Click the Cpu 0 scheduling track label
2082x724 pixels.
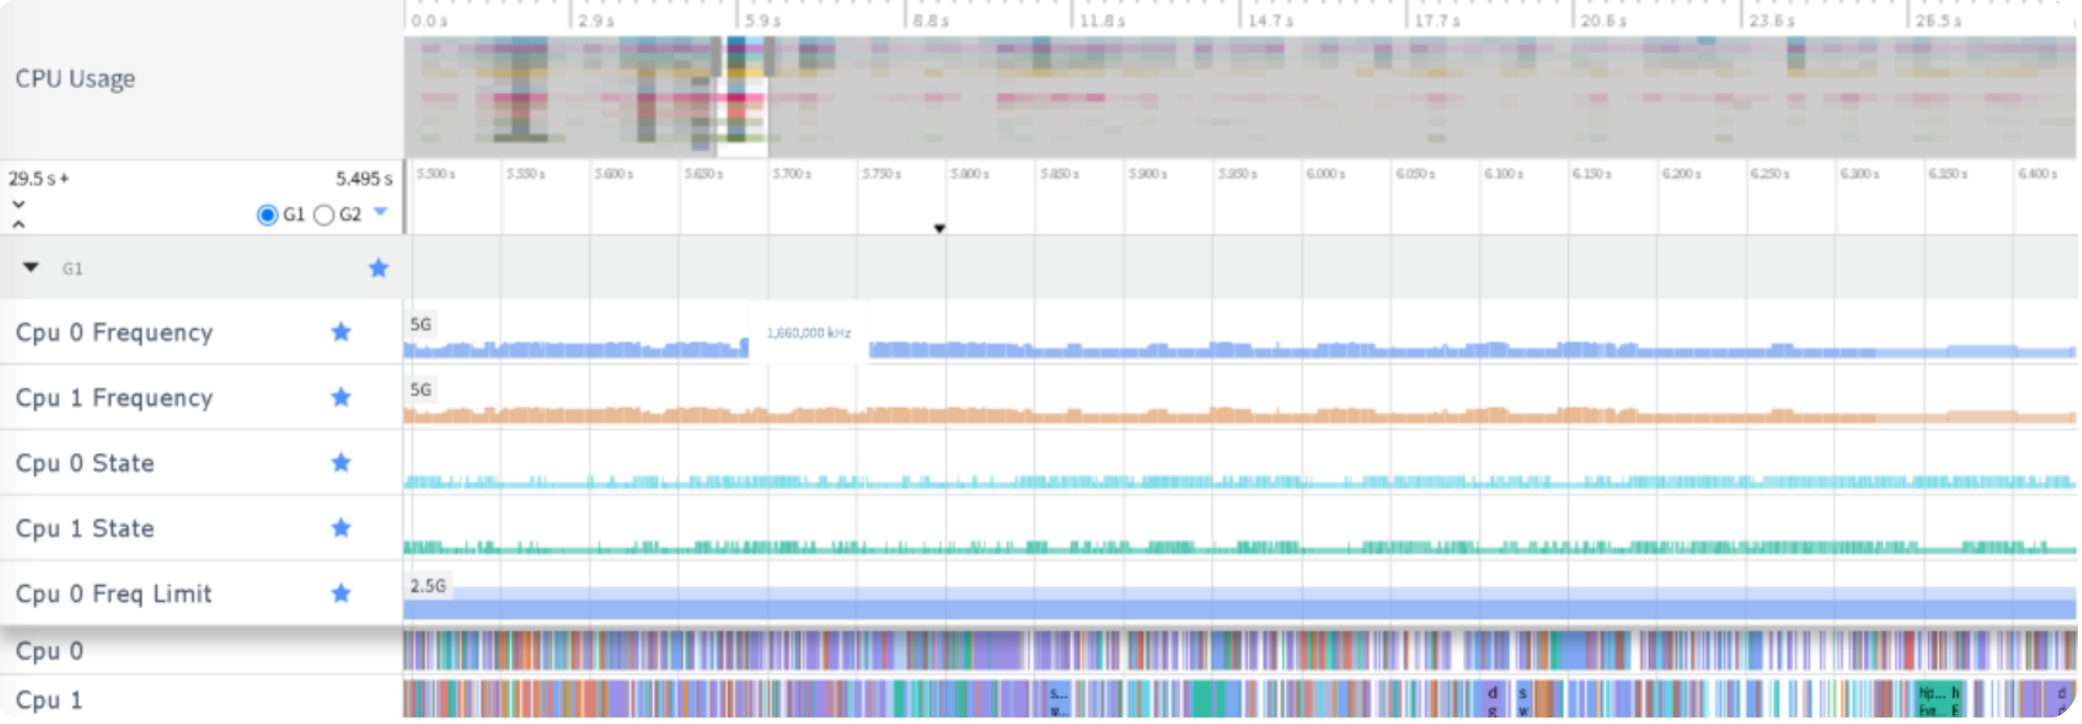coord(49,651)
